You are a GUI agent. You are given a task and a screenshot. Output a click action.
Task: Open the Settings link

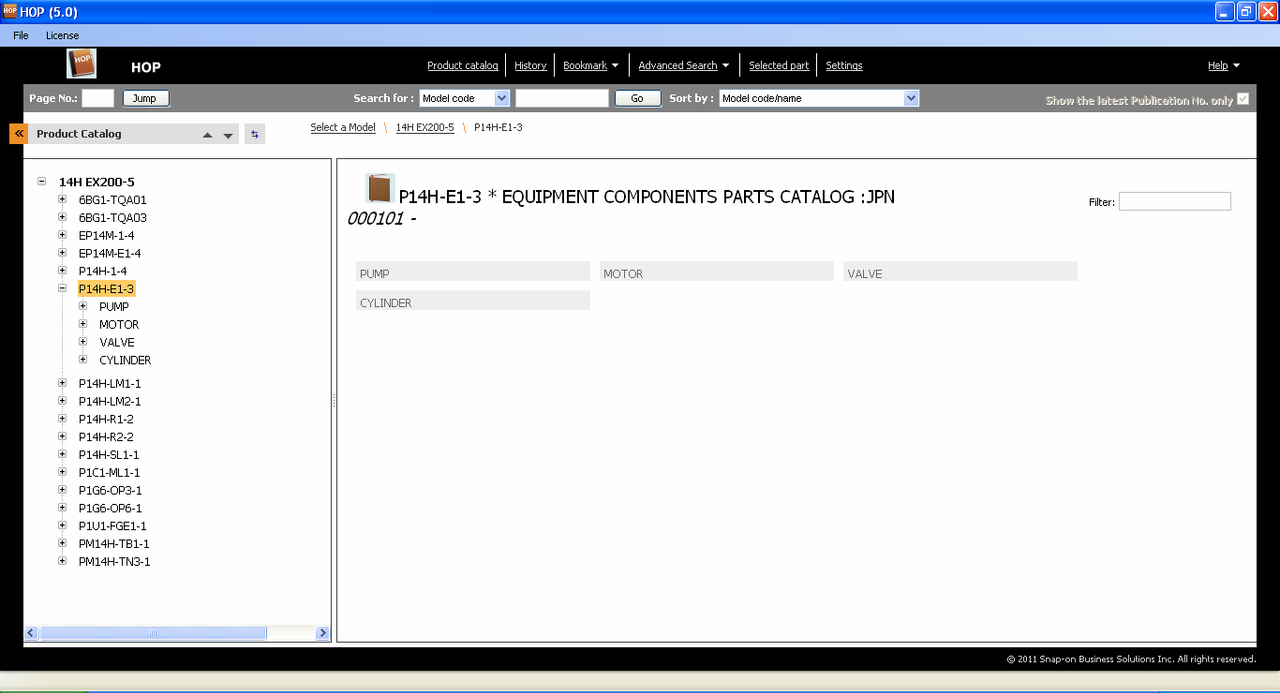tap(844, 65)
